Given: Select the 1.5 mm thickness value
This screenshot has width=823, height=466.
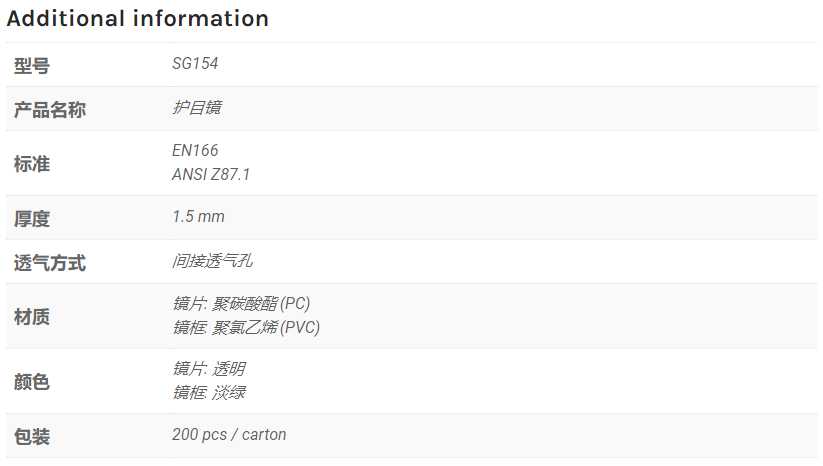Looking at the screenshot, I should [x=198, y=216].
